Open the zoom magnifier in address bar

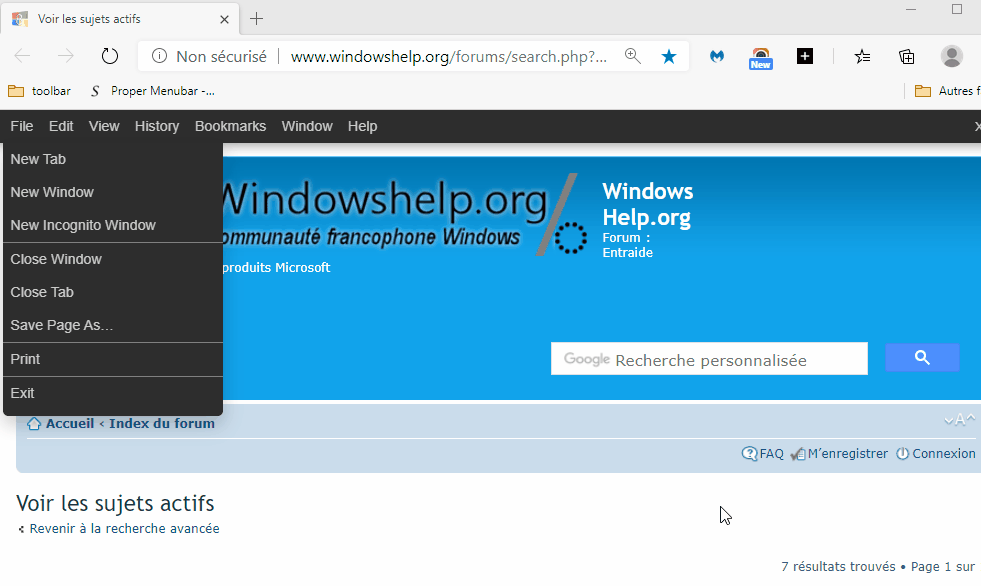(x=633, y=56)
